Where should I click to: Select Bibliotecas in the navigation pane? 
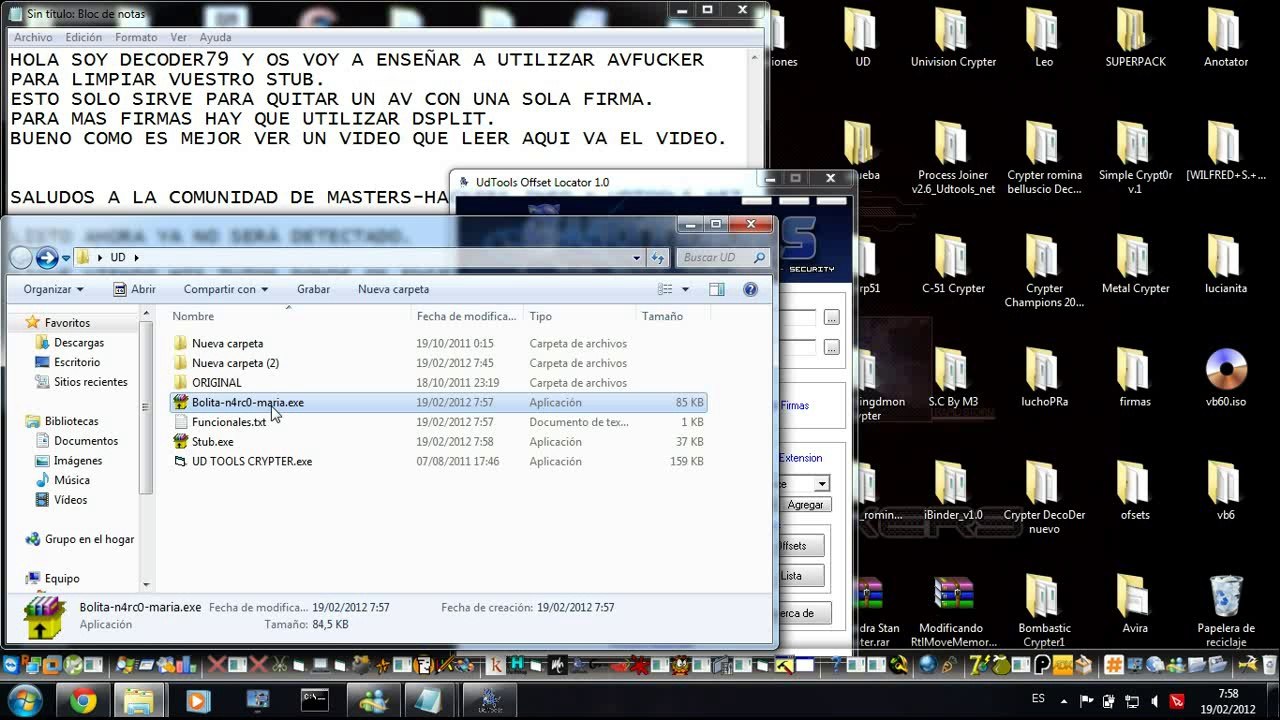coord(71,421)
